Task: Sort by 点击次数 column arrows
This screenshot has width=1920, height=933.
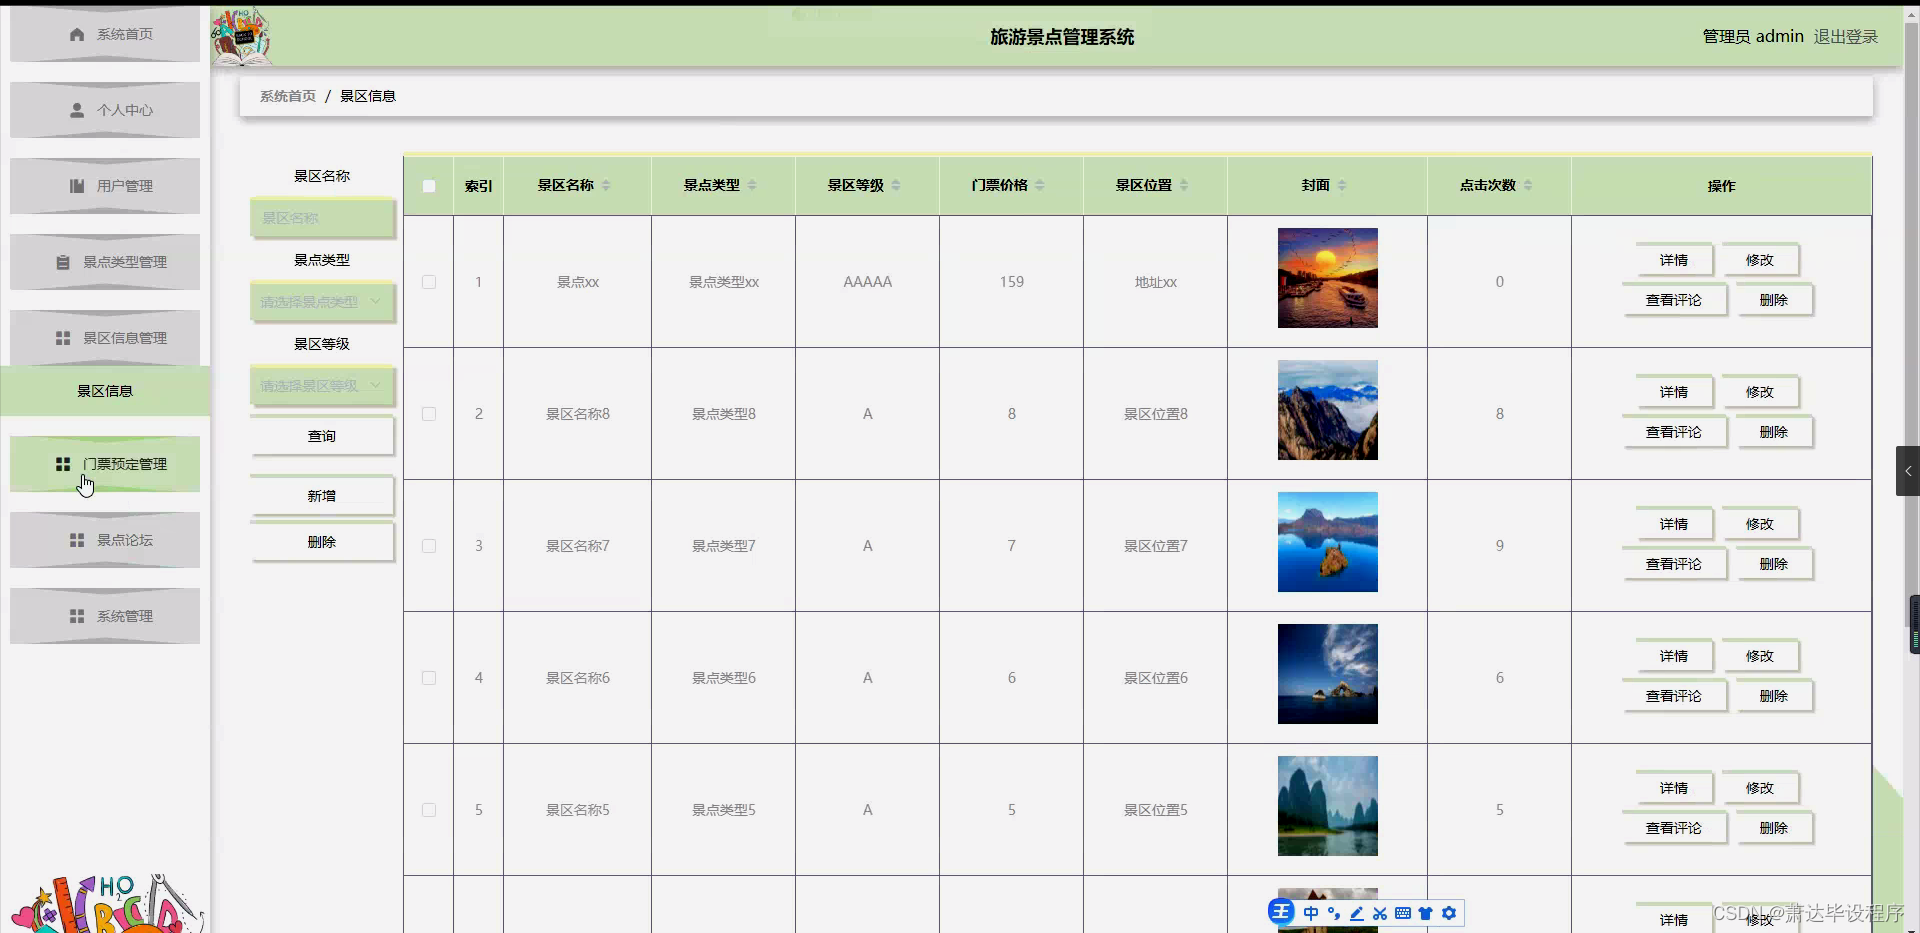Action: (1528, 185)
